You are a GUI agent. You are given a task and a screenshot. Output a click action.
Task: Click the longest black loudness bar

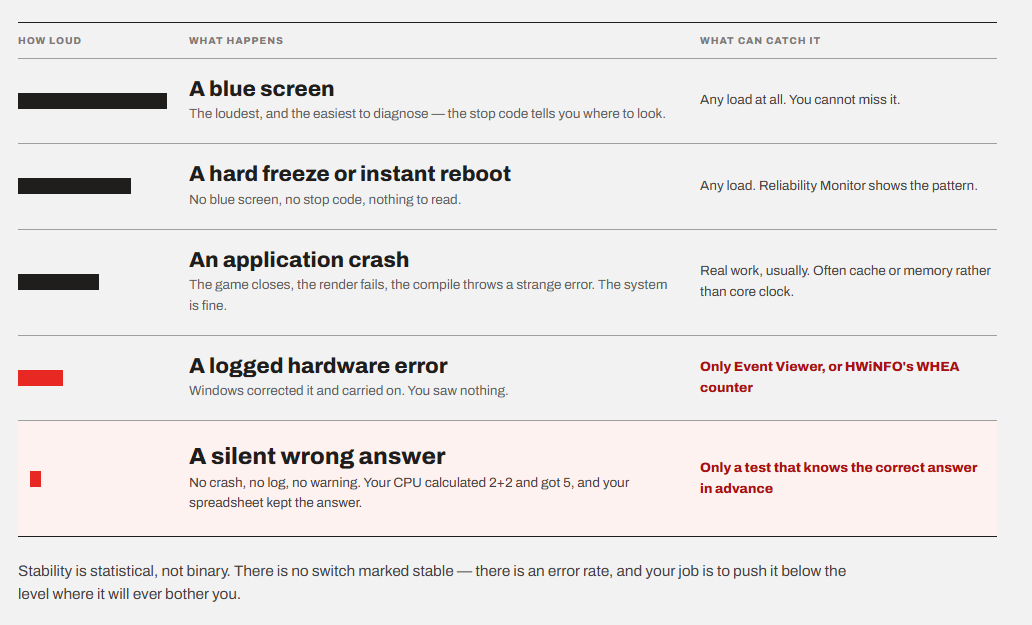pos(92,101)
